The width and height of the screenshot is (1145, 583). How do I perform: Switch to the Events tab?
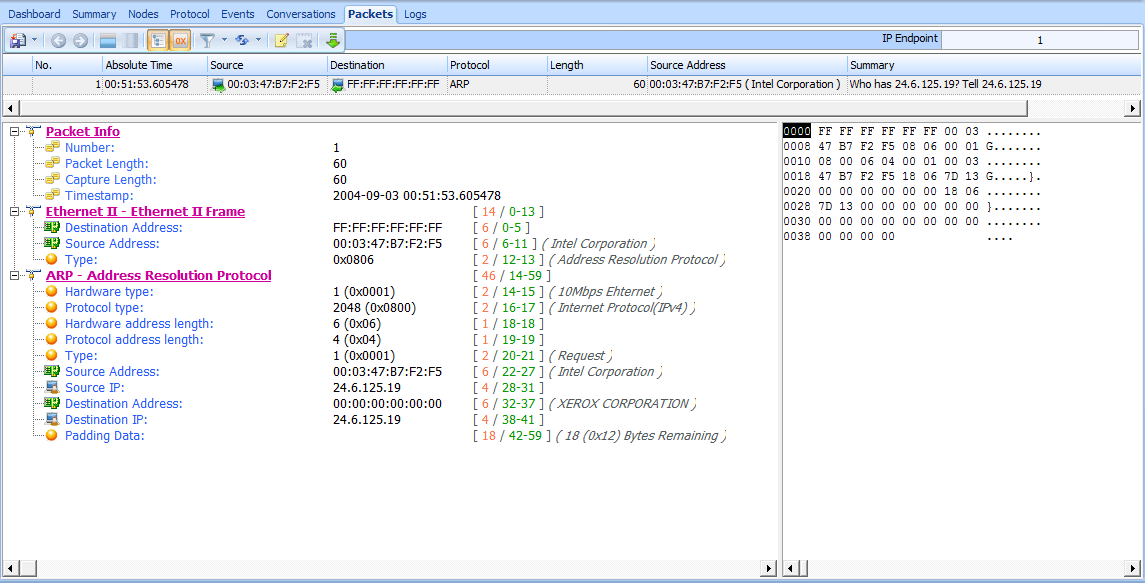click(238, 14)
